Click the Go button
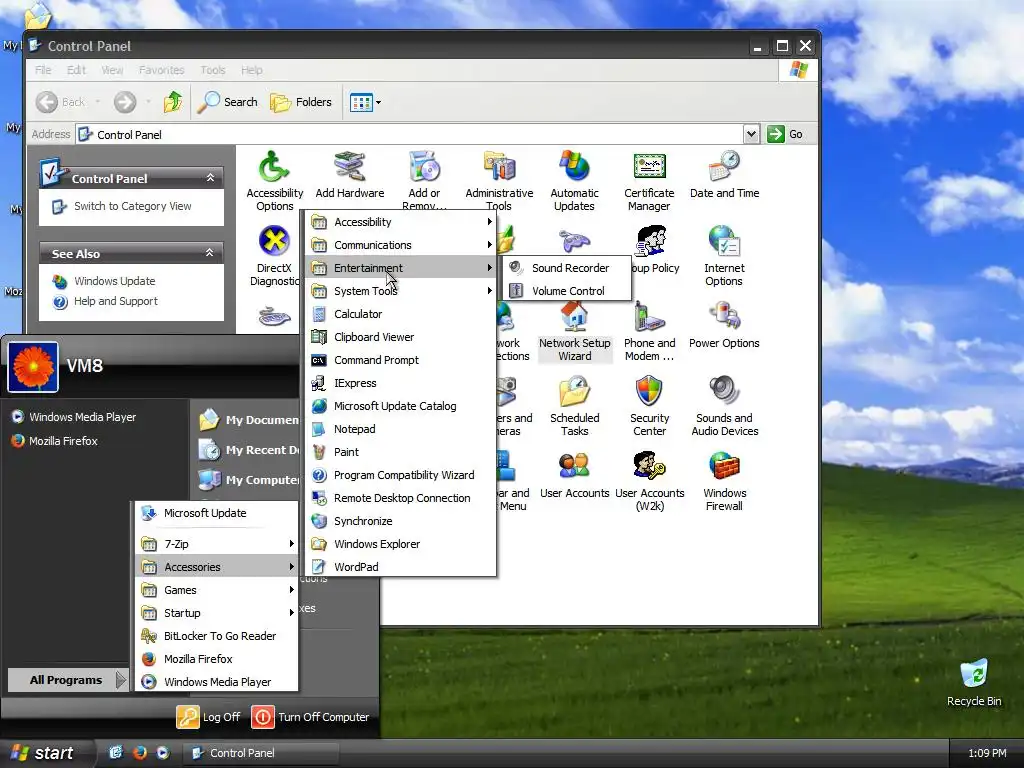 click(786, 134)
